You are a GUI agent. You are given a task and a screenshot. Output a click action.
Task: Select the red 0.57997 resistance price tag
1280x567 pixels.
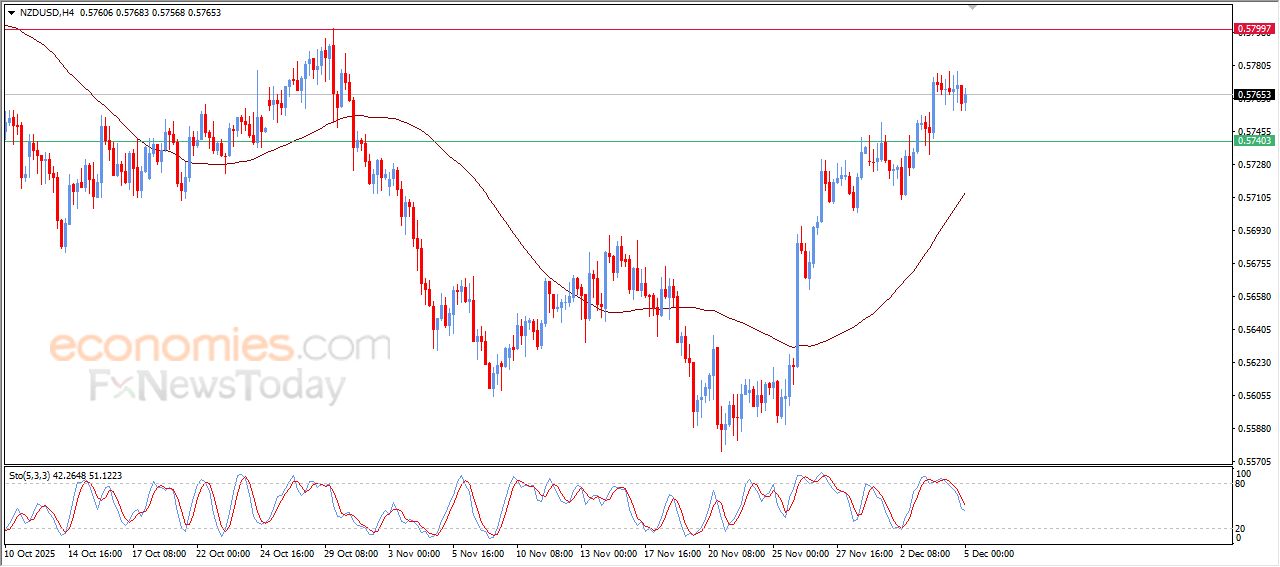1254,29
